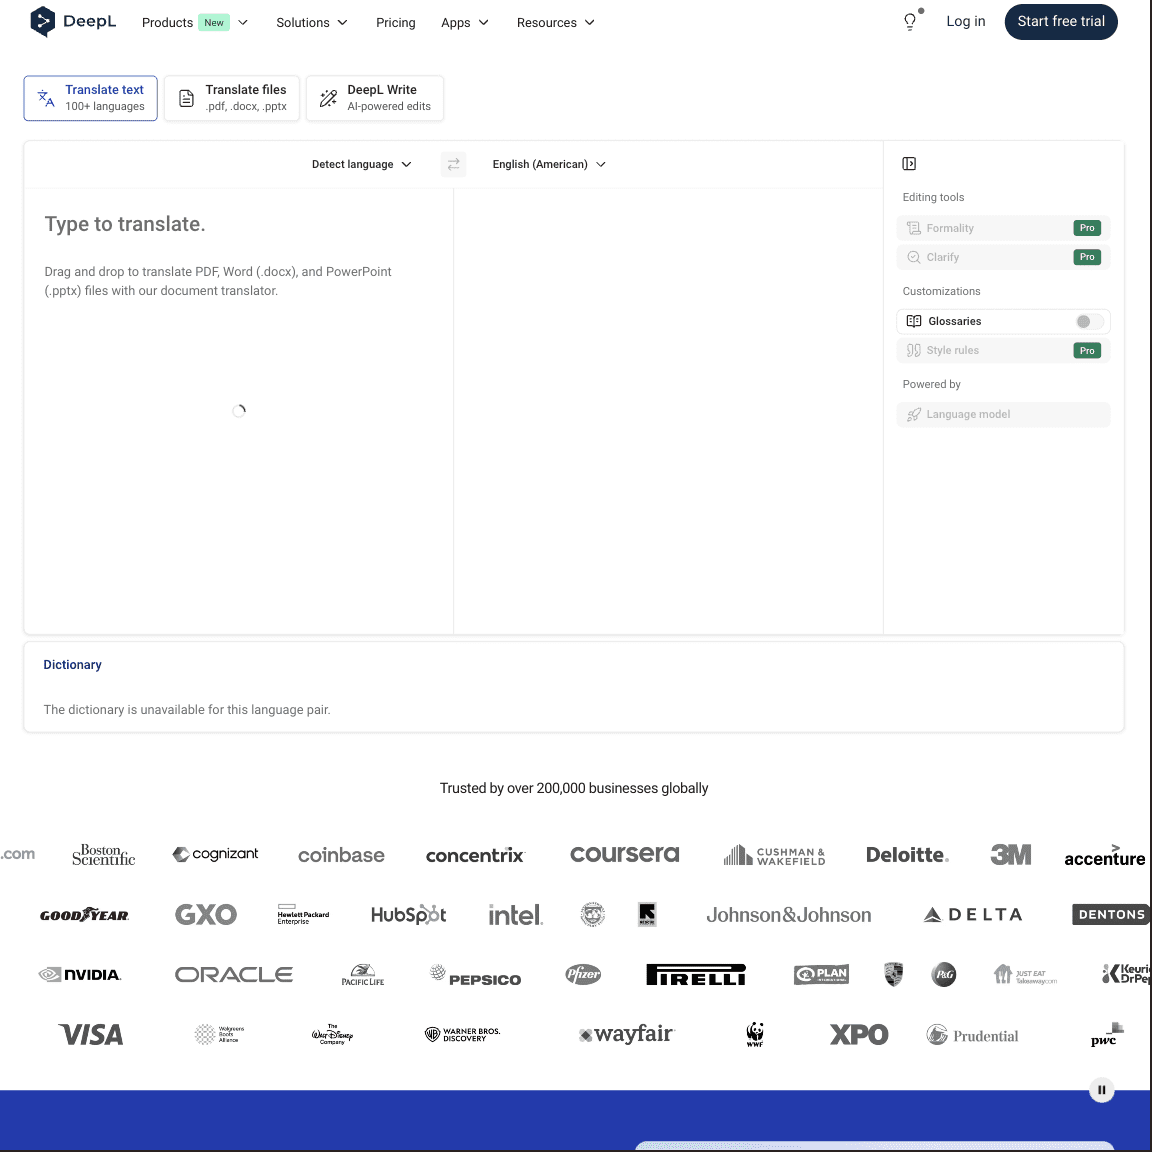This screenshot has height=1152, width=1152.
Task: Click the Clarify tool icon
Action: (x=913, y=257)
